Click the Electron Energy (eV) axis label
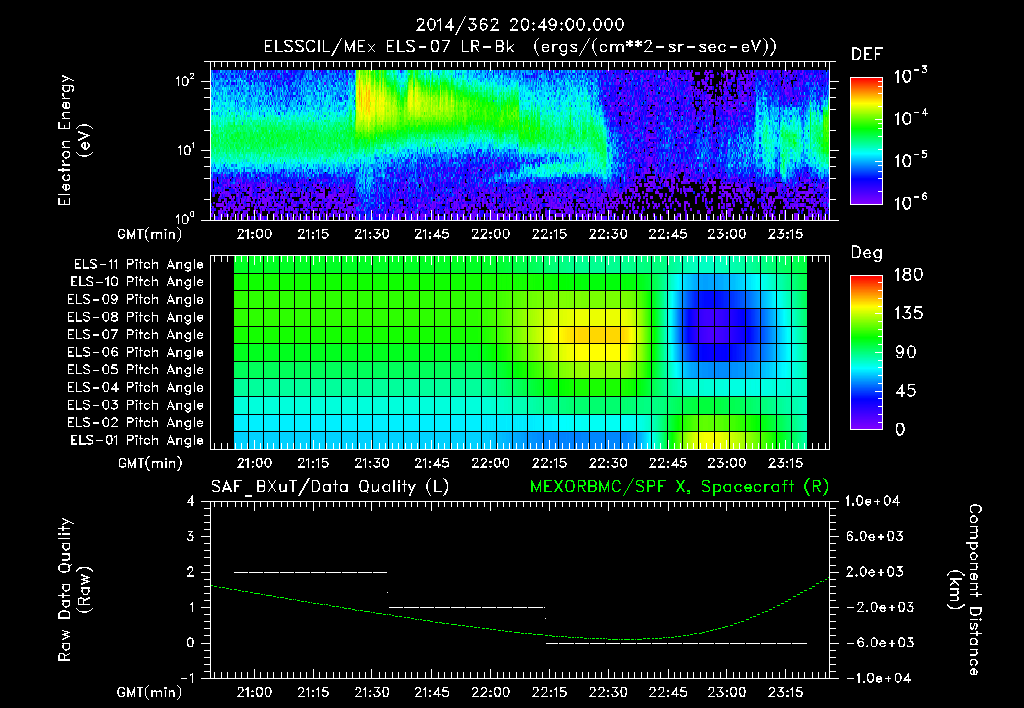This screenshot has height=708, width=1024. pos(74,140)
